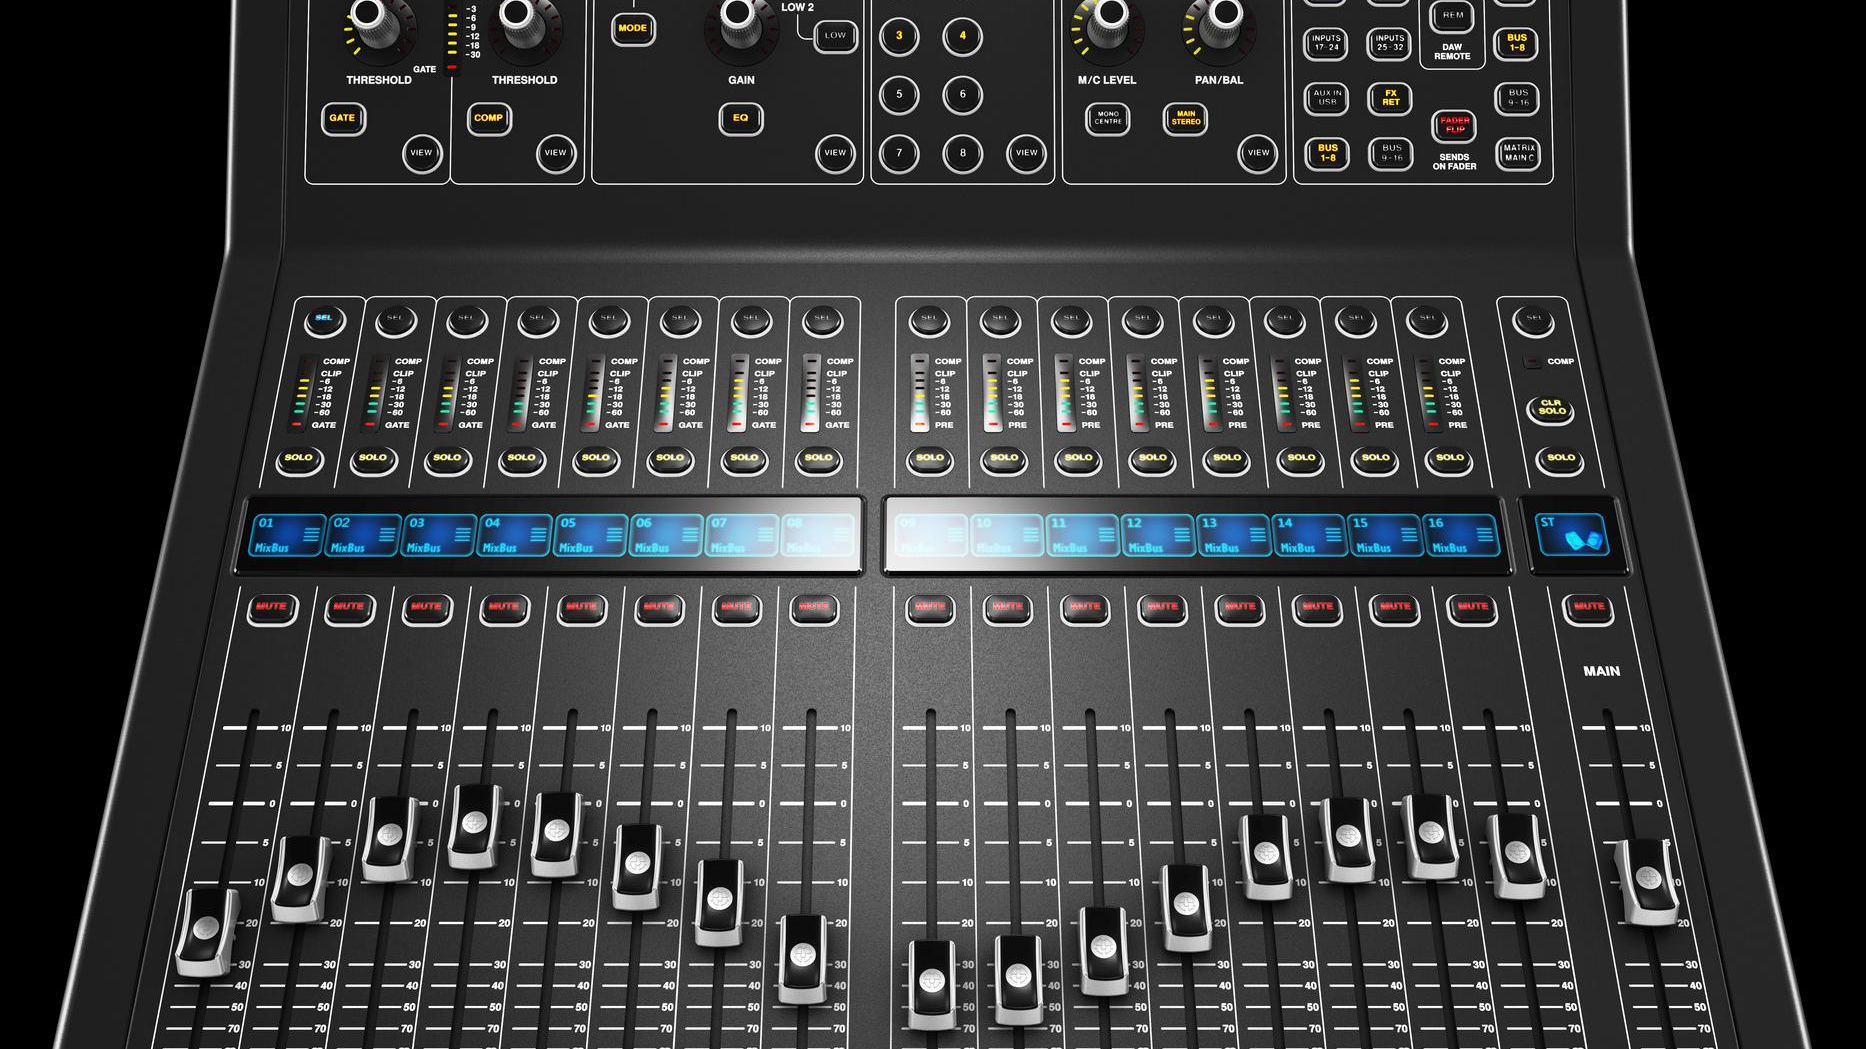
Task: Solo channel 01
Action: click(299, 460)
